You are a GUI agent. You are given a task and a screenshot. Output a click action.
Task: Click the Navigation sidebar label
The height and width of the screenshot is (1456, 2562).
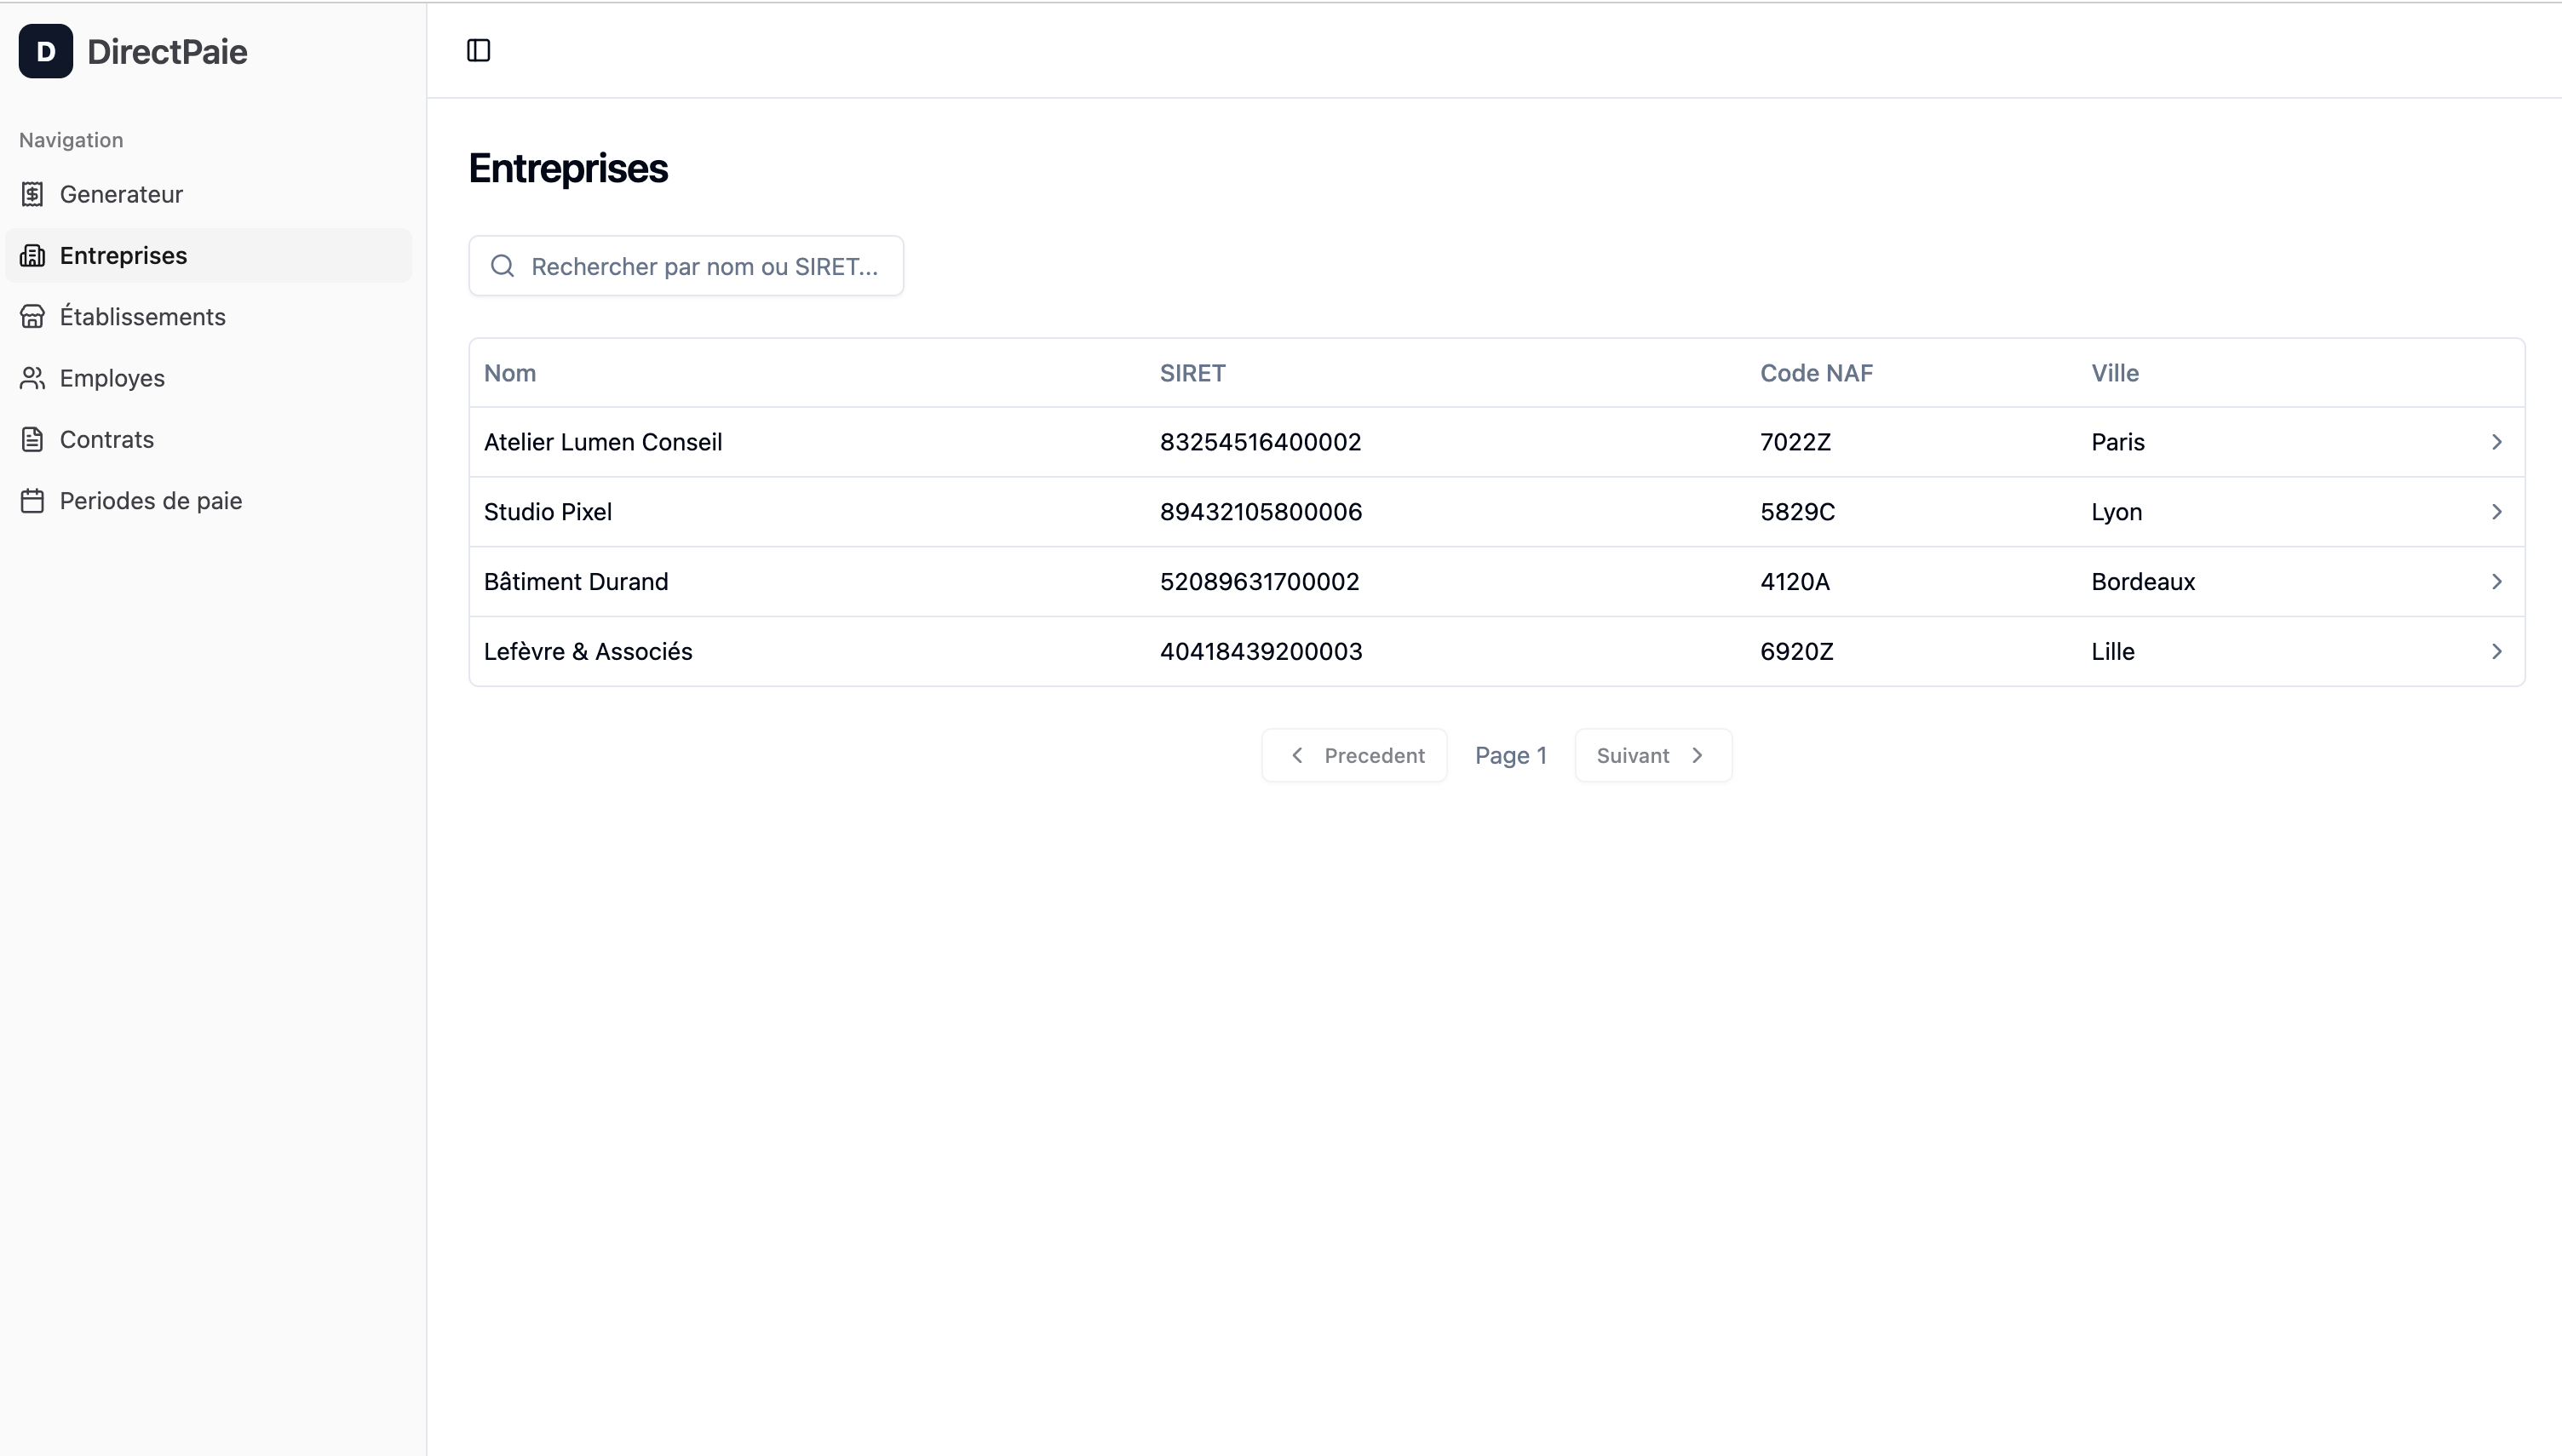71,140
